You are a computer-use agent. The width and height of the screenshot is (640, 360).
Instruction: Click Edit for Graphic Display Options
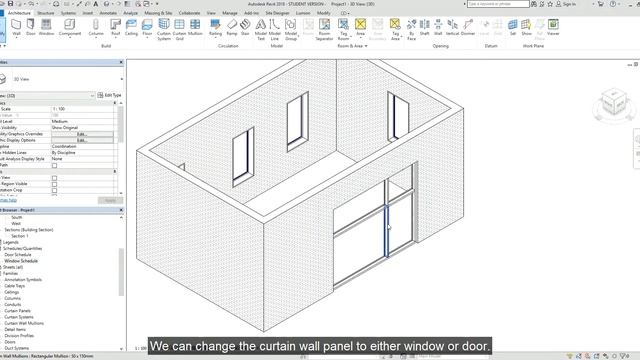(x=82, y=140)
